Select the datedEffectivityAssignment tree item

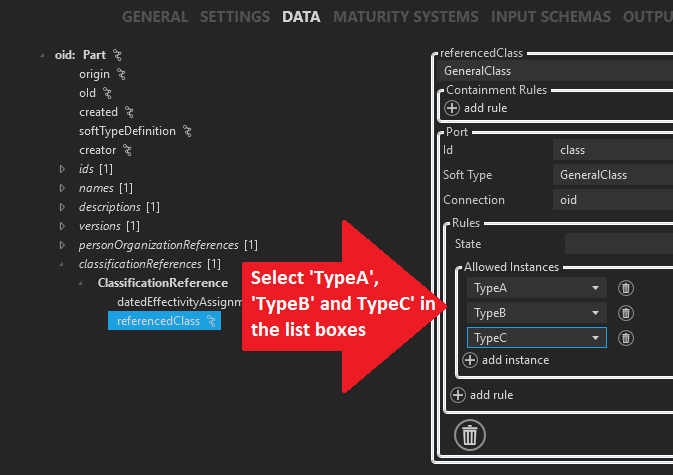(180, 302)
